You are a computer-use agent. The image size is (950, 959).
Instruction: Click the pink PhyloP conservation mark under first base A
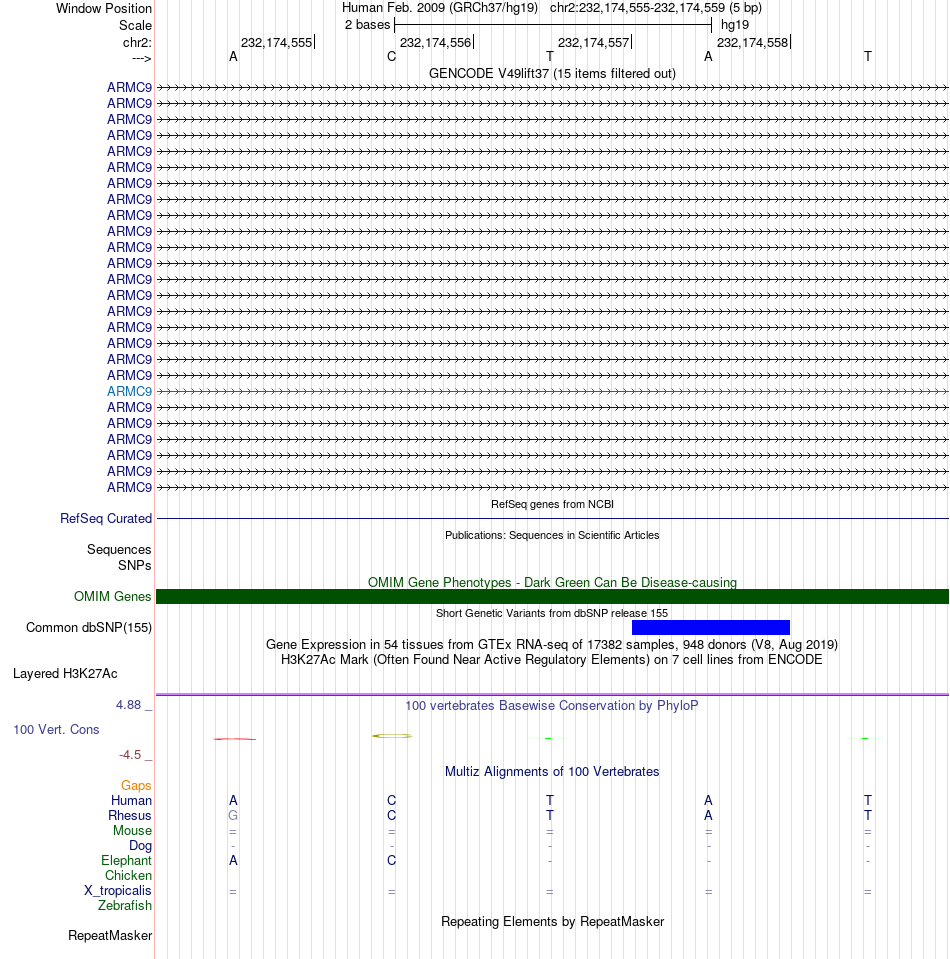pyautogui.click(x=234, y=739)
